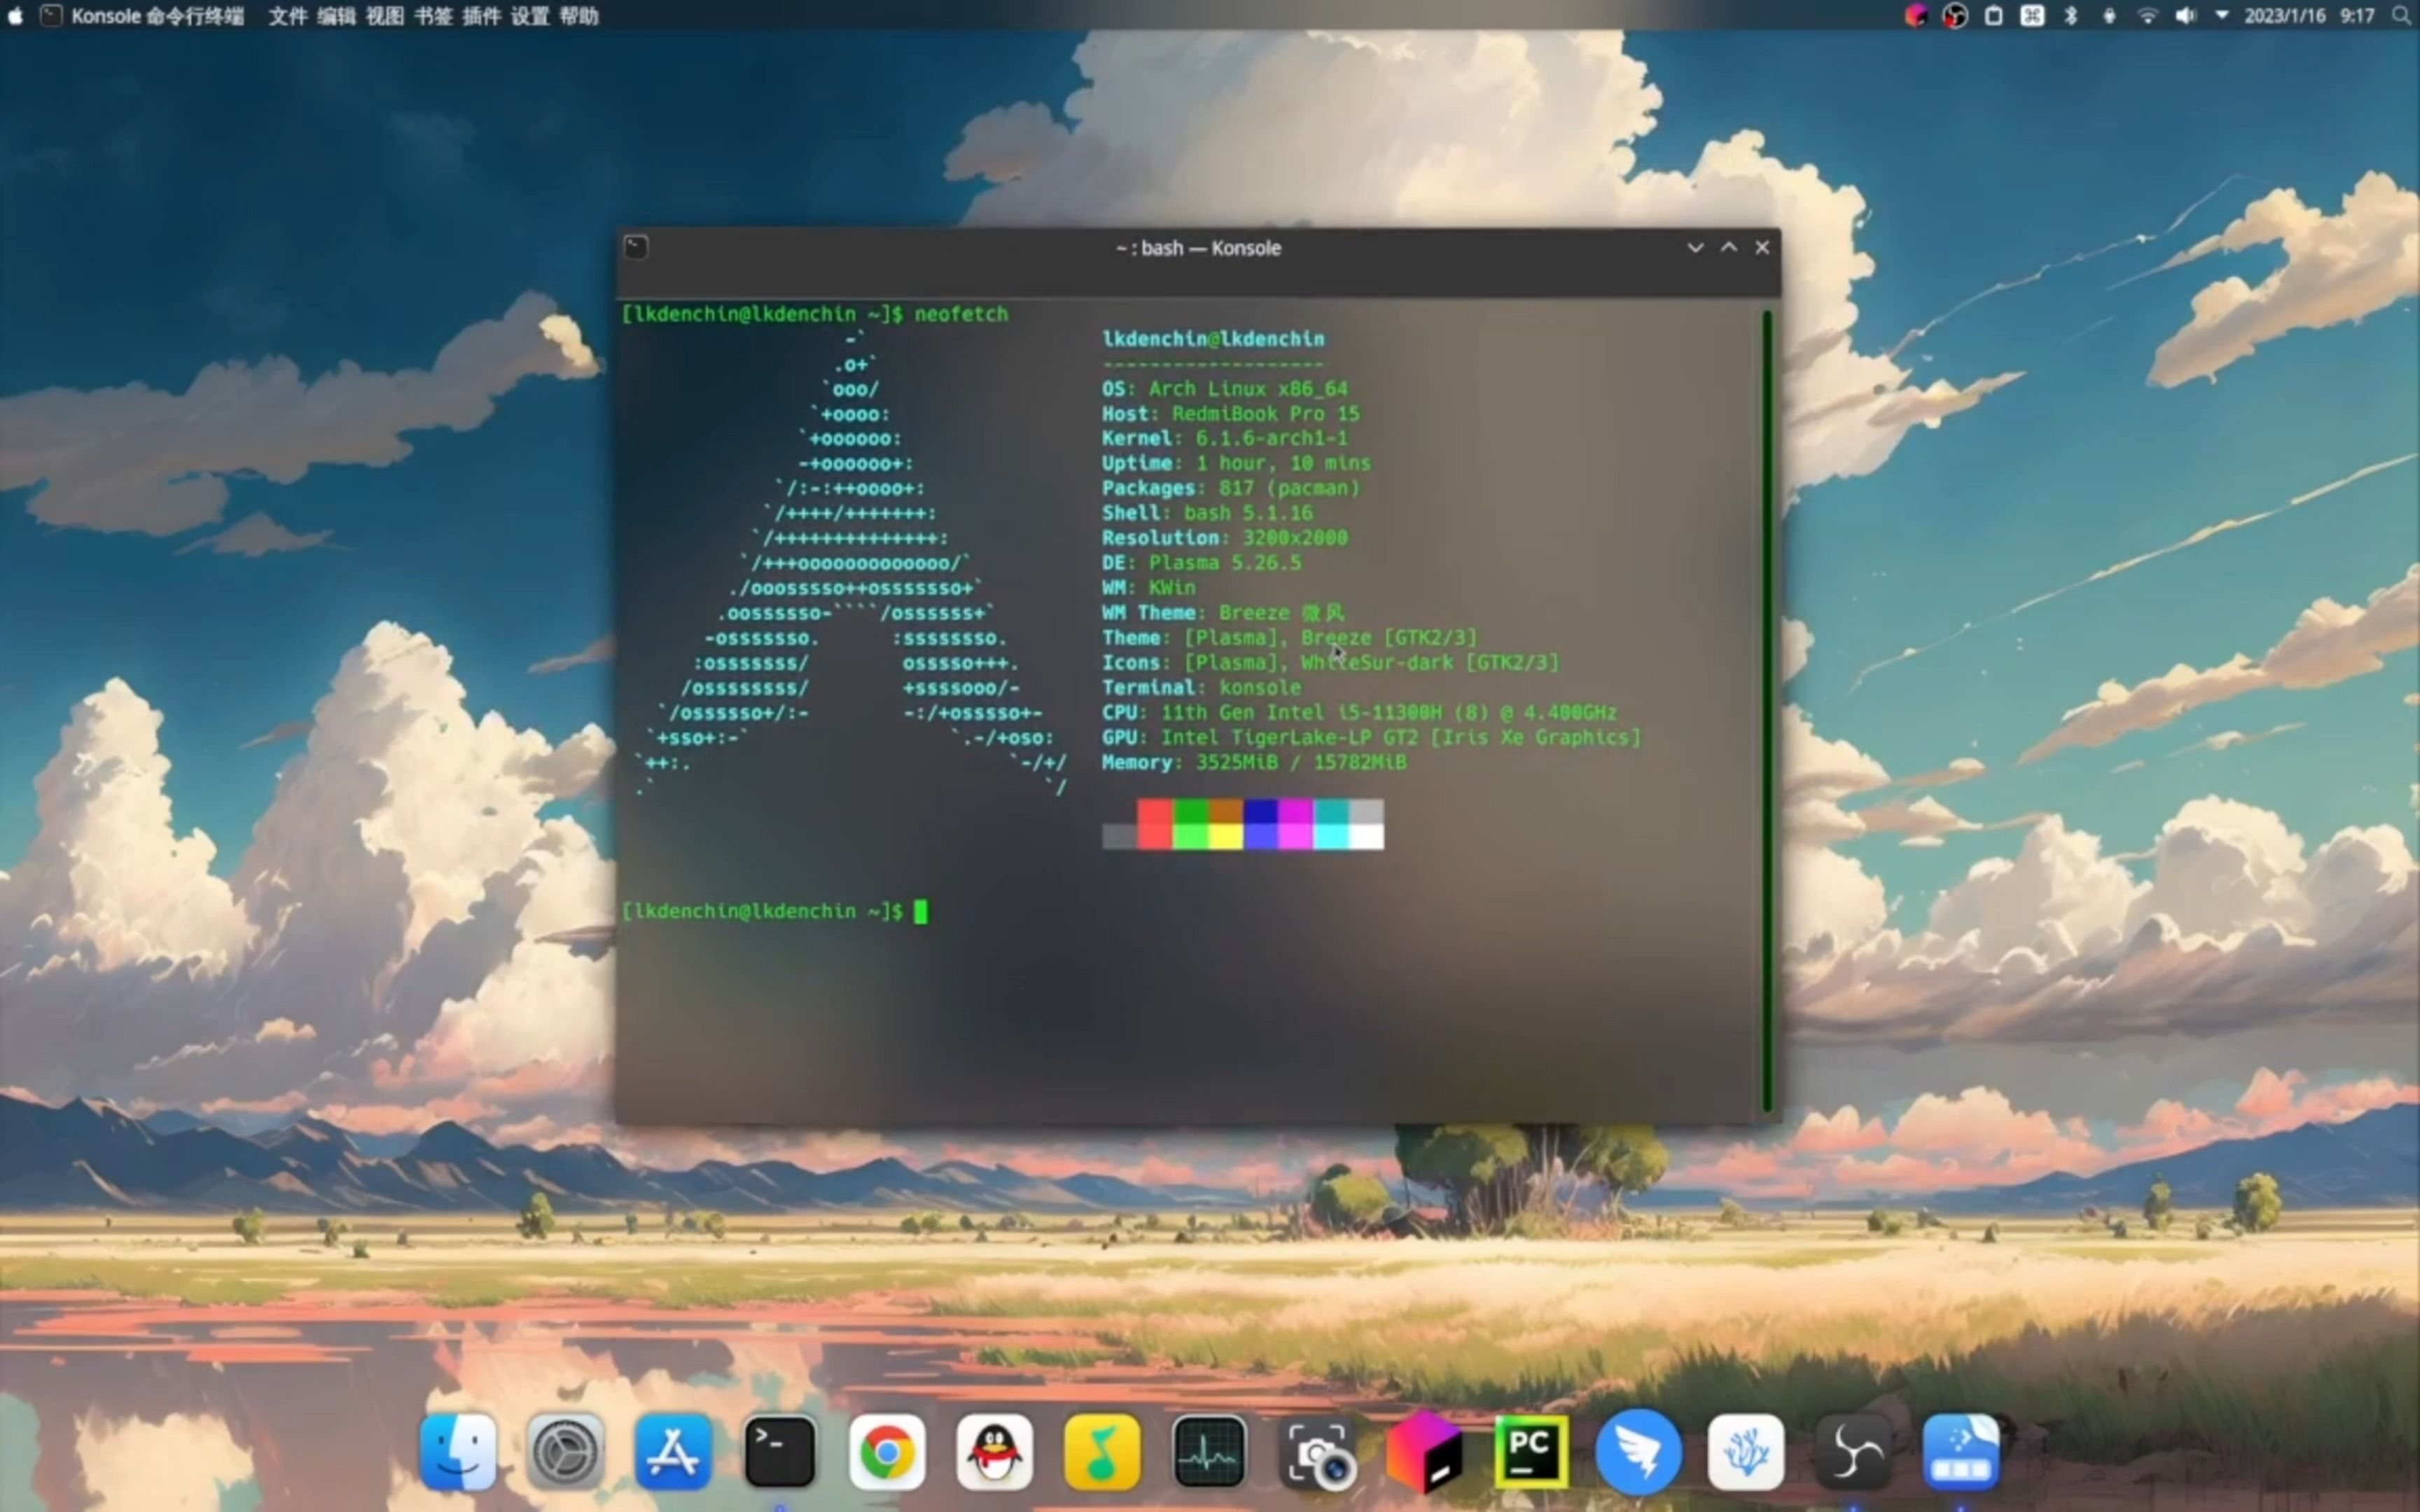Open the QQ messenger app

click(x=993, y=1451)
